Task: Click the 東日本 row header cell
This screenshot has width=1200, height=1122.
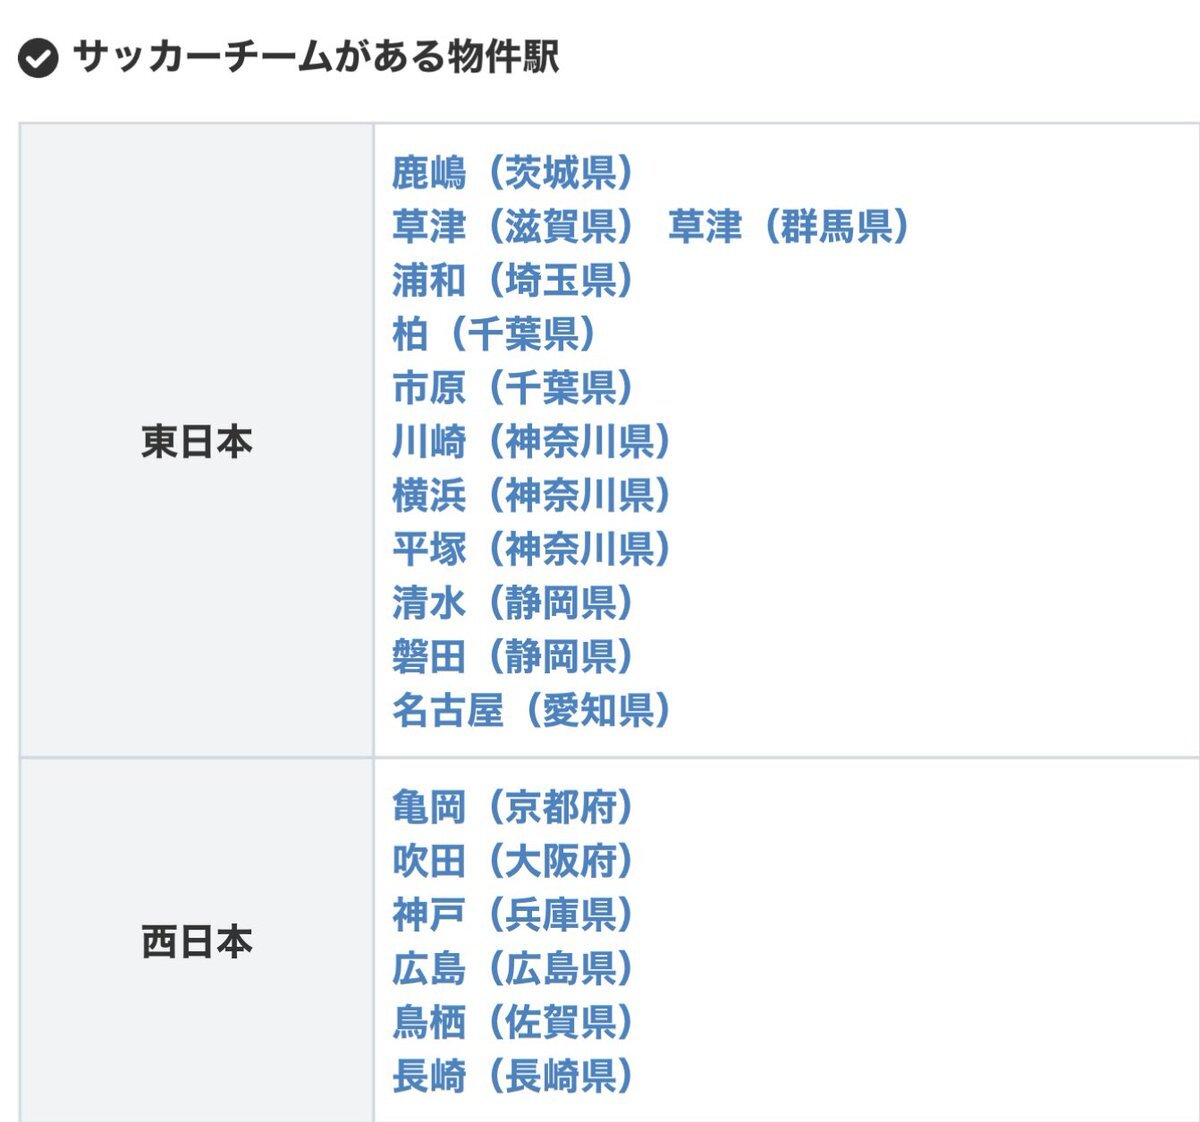Action: click(197, 441)
